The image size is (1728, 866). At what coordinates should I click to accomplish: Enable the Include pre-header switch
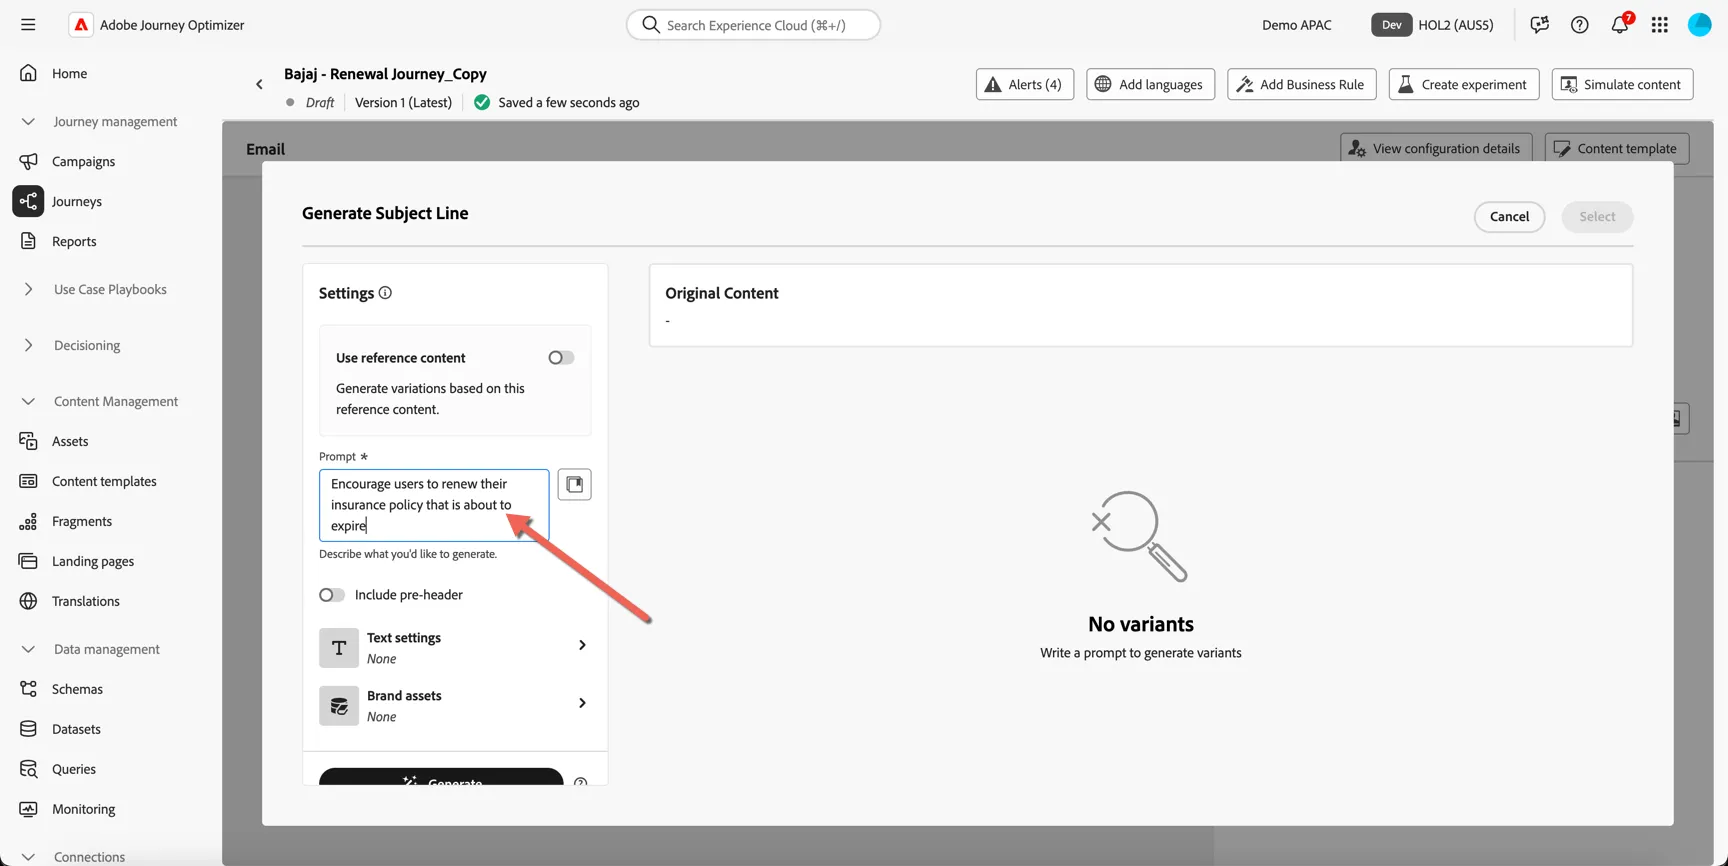click(x=332, y=595)
